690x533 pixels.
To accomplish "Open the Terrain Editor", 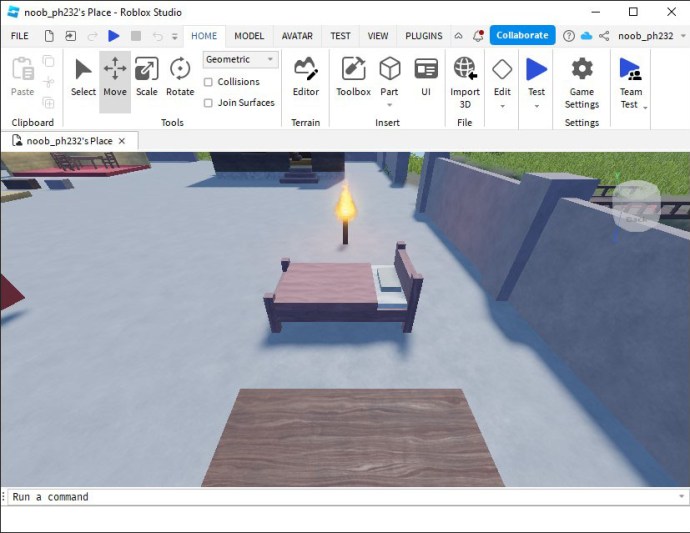I will (306, 77).
